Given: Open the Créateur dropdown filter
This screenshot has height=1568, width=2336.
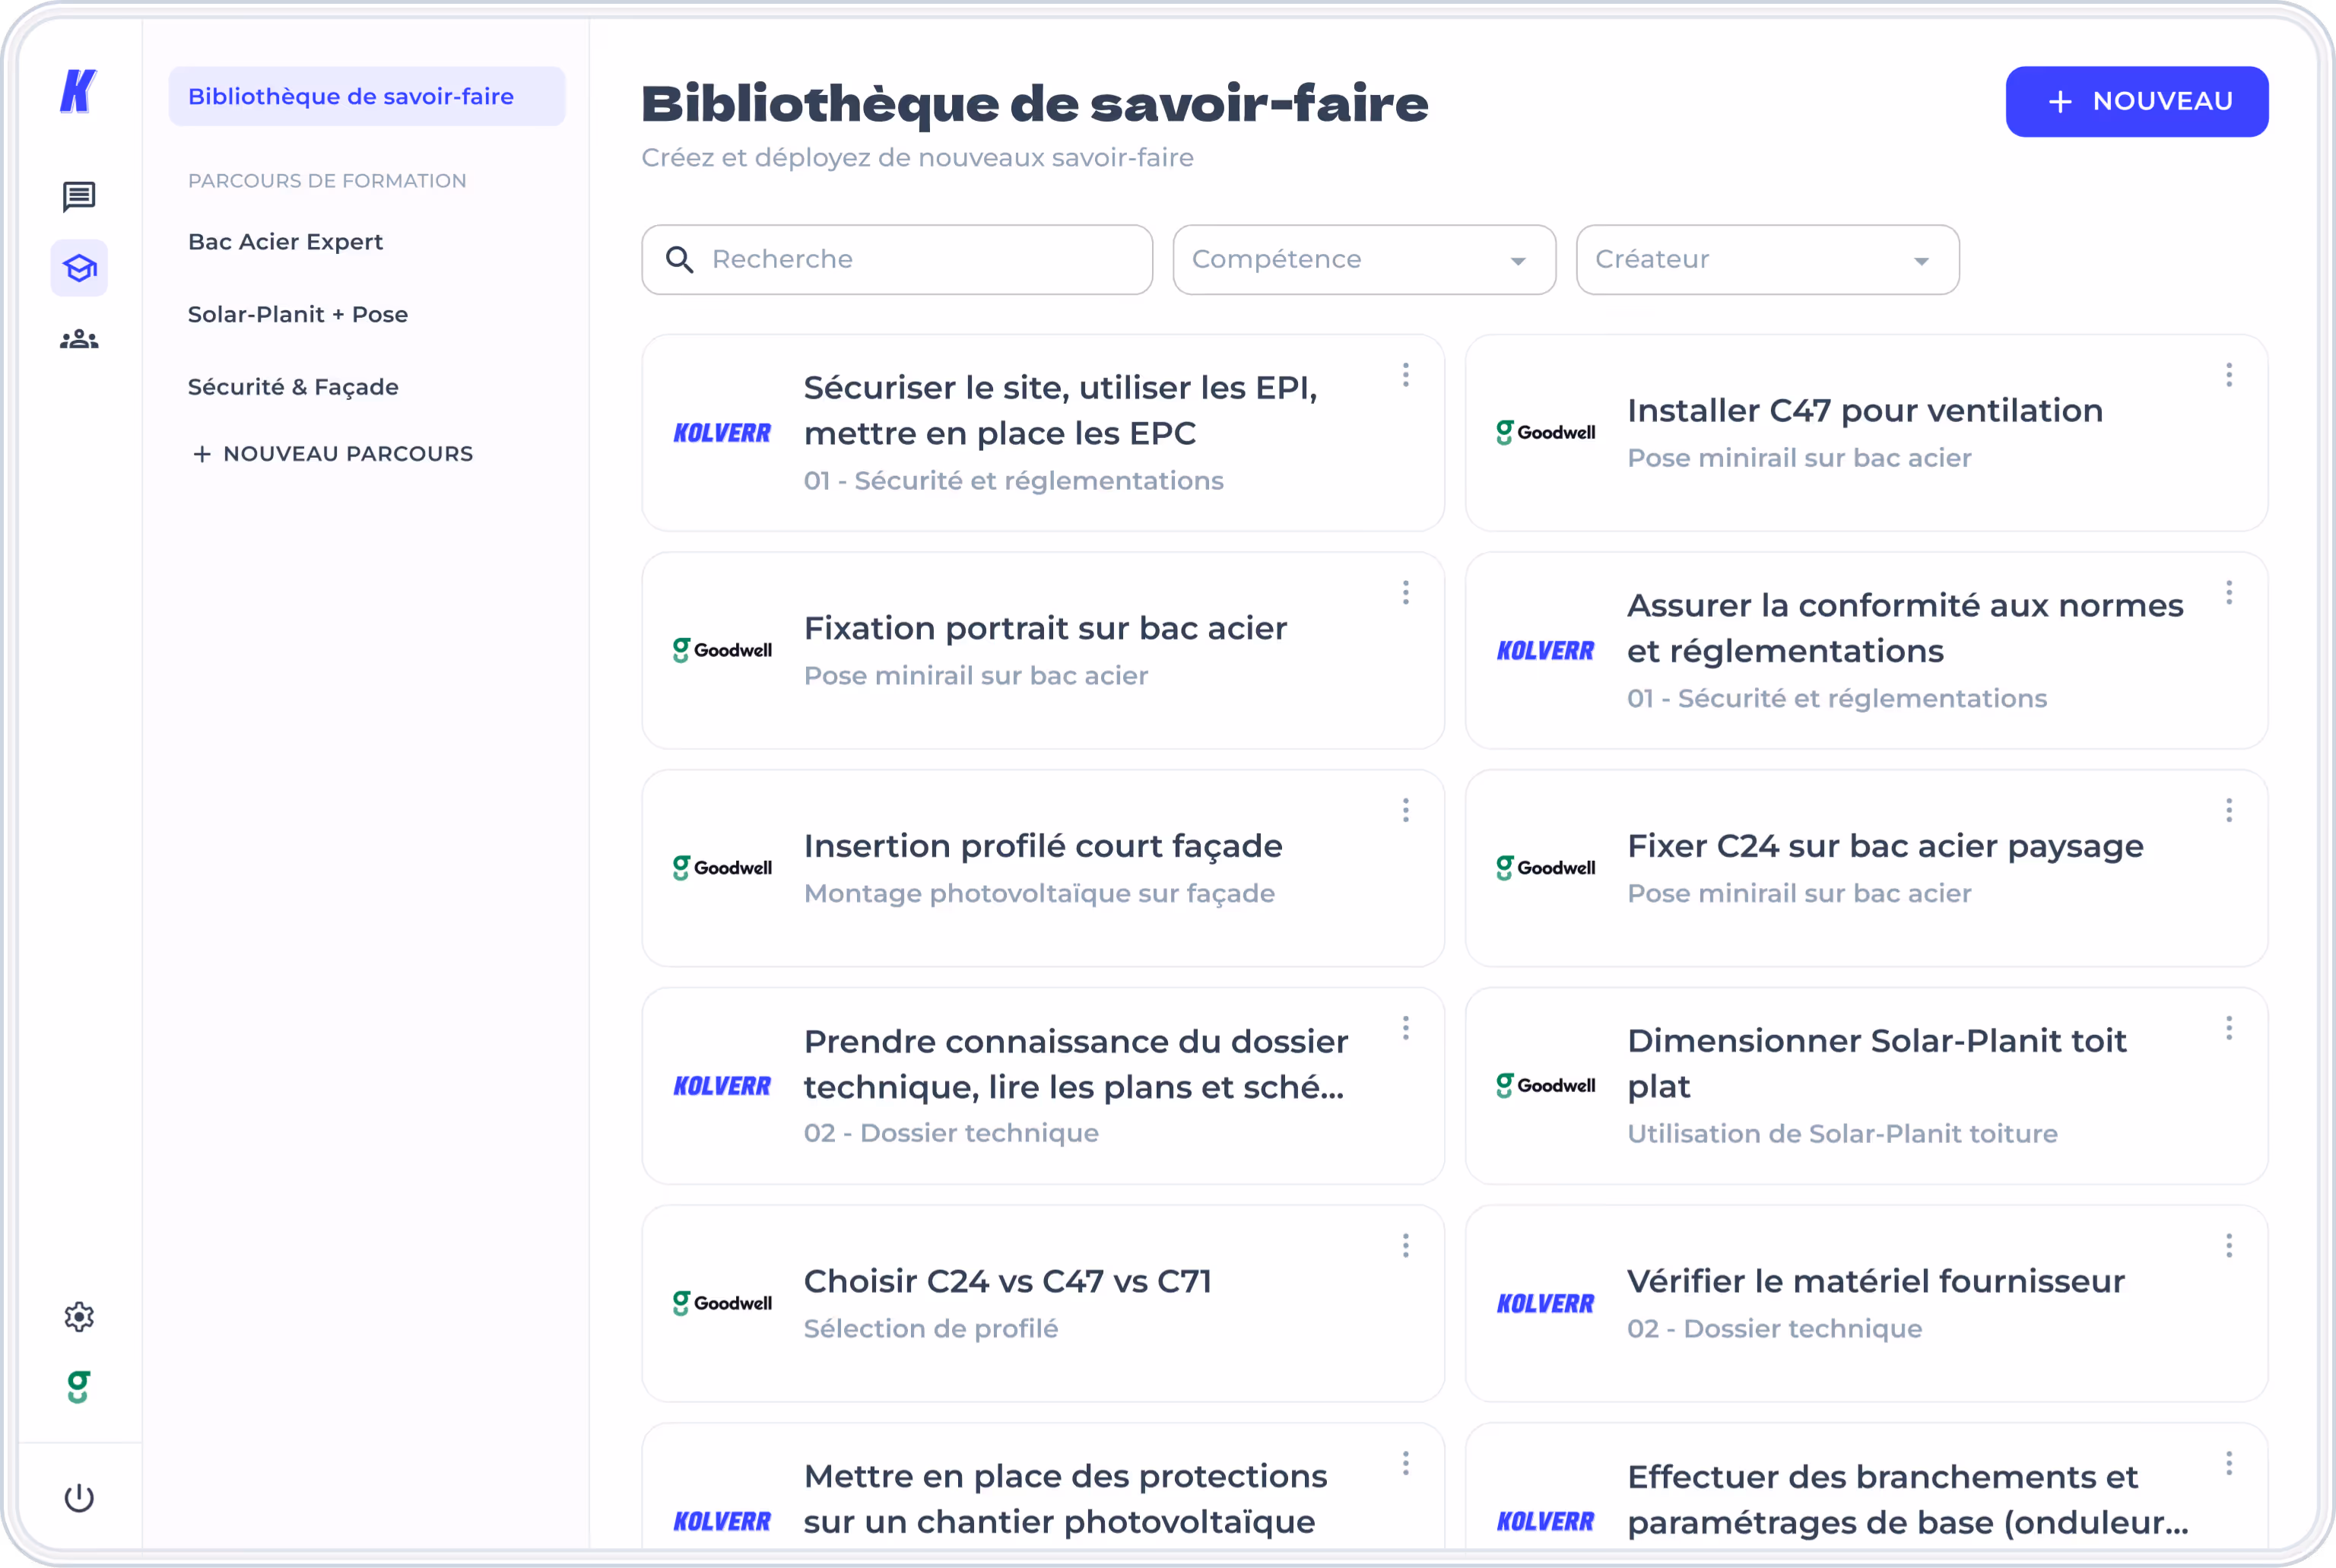Looking at the screenshot, I should (1766, 259).
